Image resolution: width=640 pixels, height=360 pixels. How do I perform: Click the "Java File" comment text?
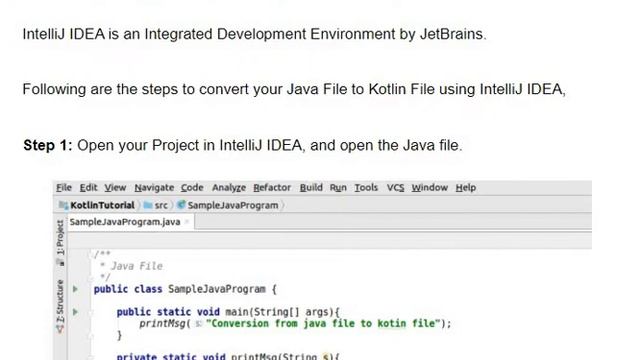click(x=137, y=266)
